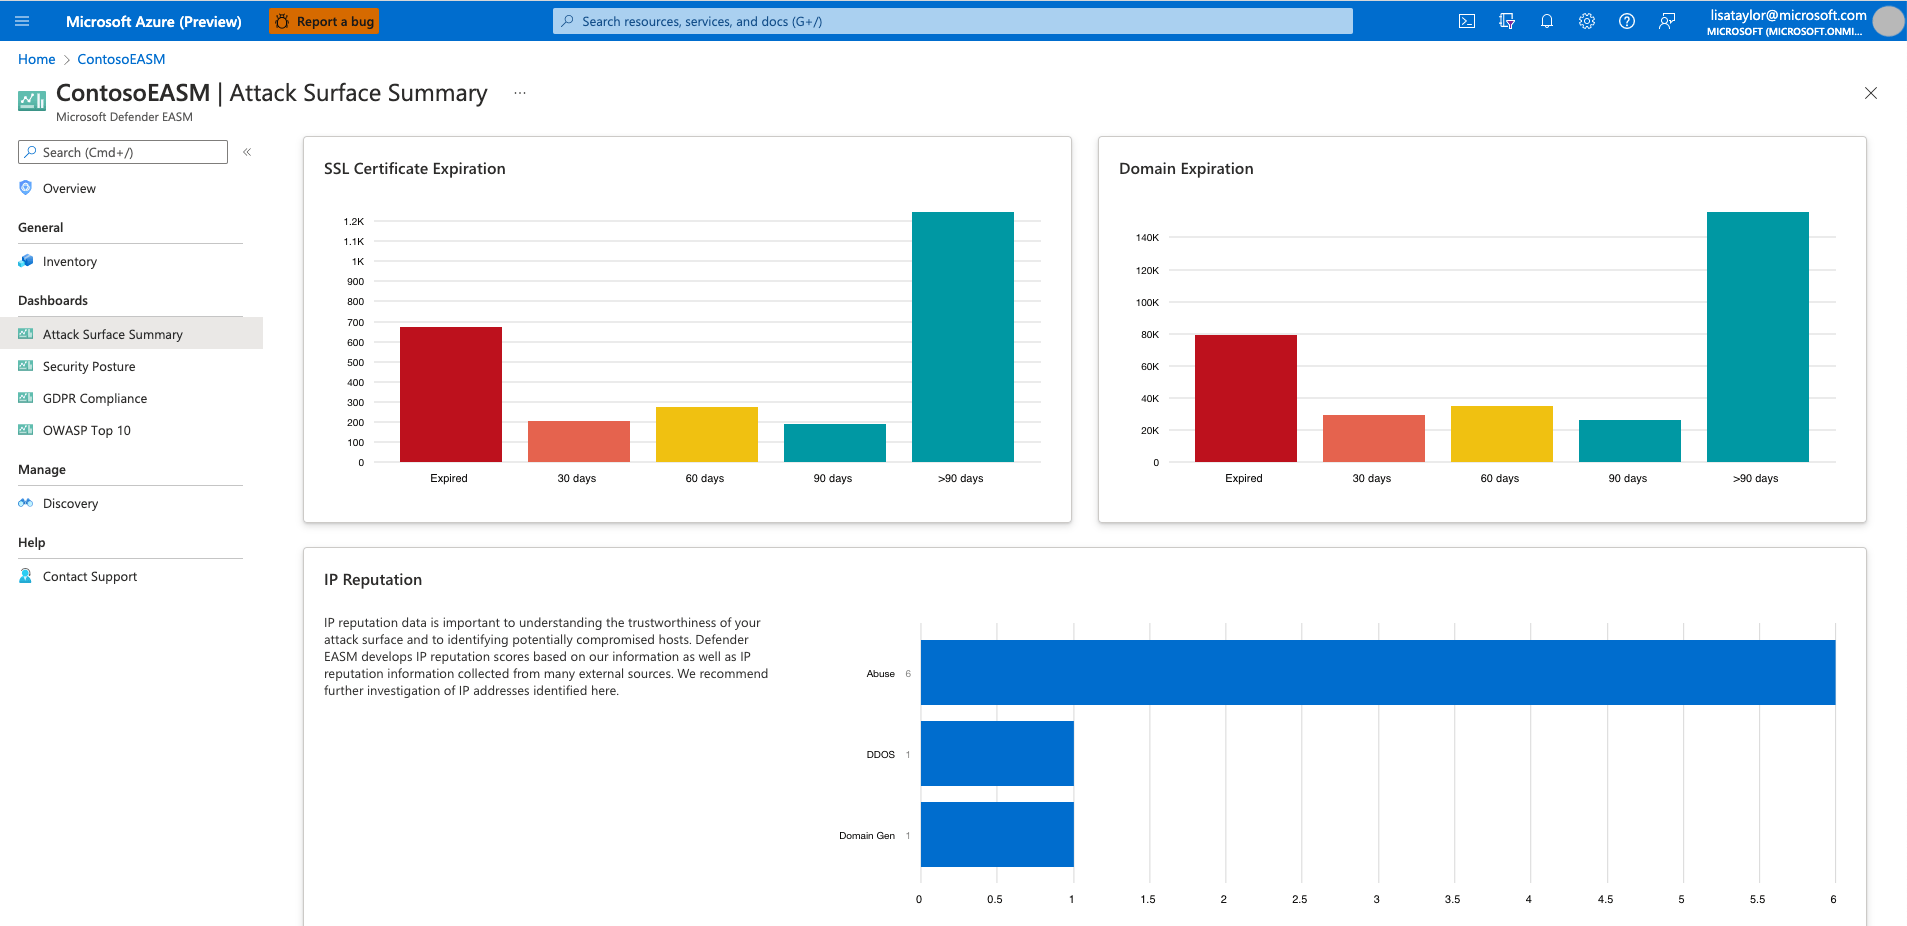The image size is (1907, 926).
Task: Click the 30 days bar in Domain Expiration
Action: (1374, 438)
